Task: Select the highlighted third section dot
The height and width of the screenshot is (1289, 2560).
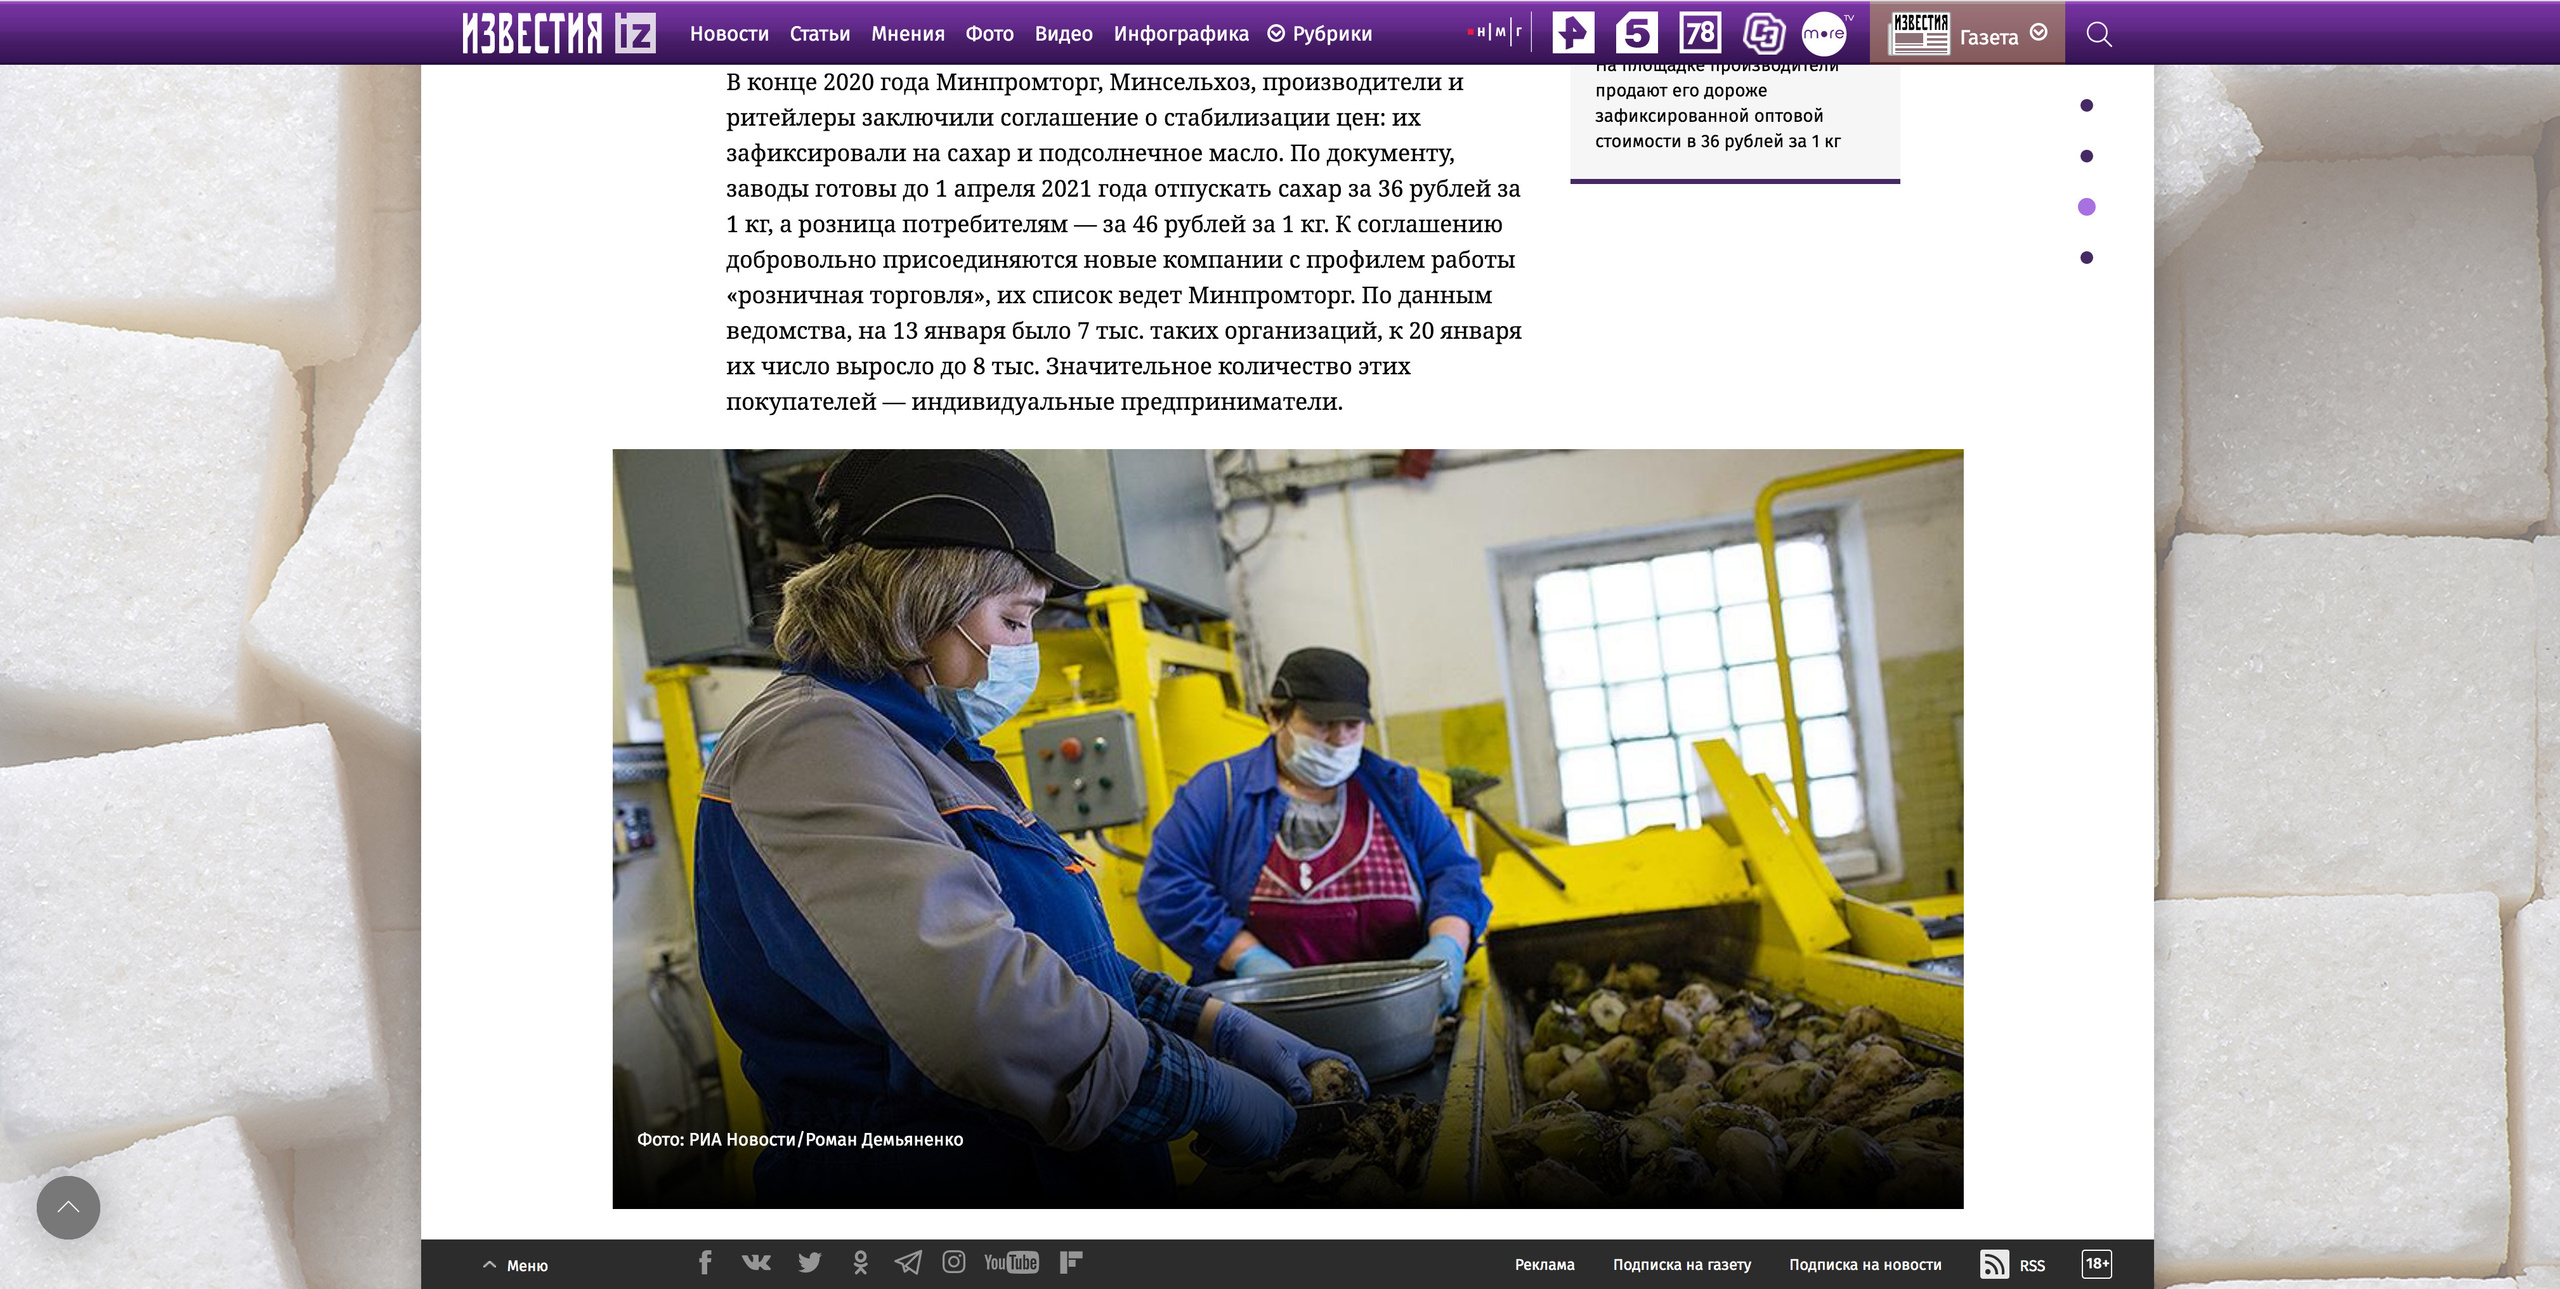Action: click(2086, 207)
